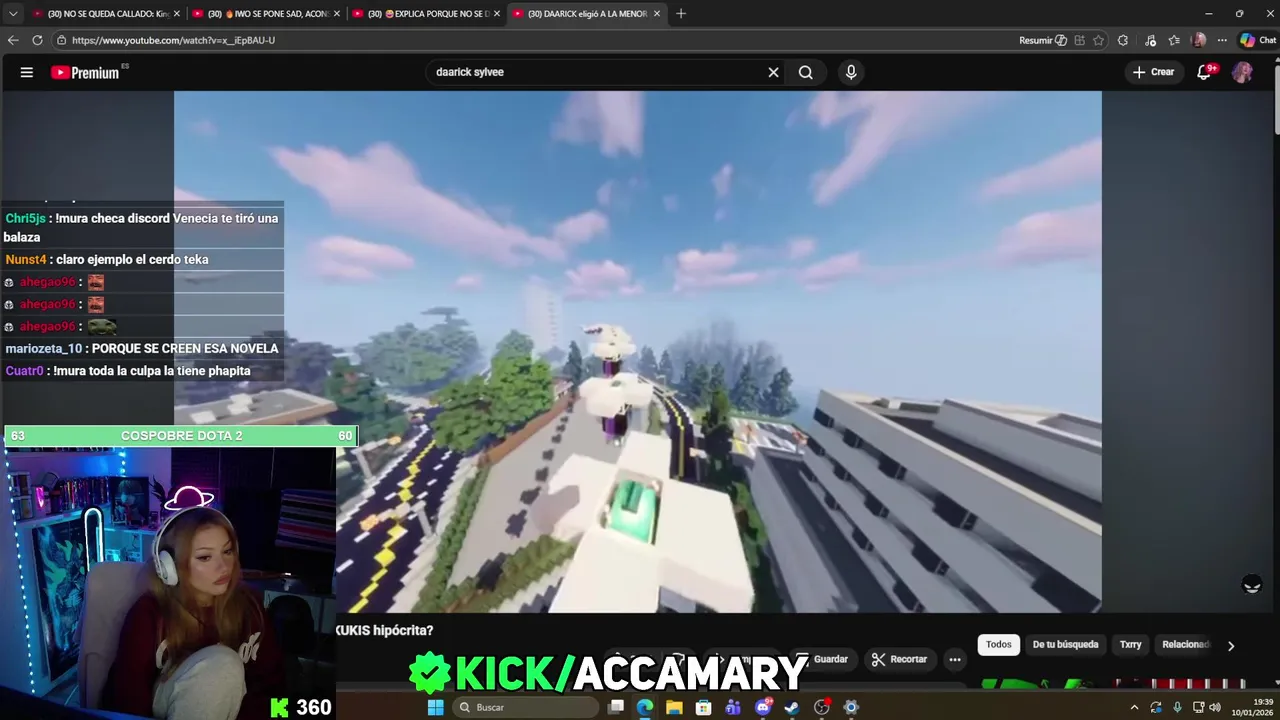Open Teams icon on taskbar
1280x720 pixels.
tap(733, 707)
